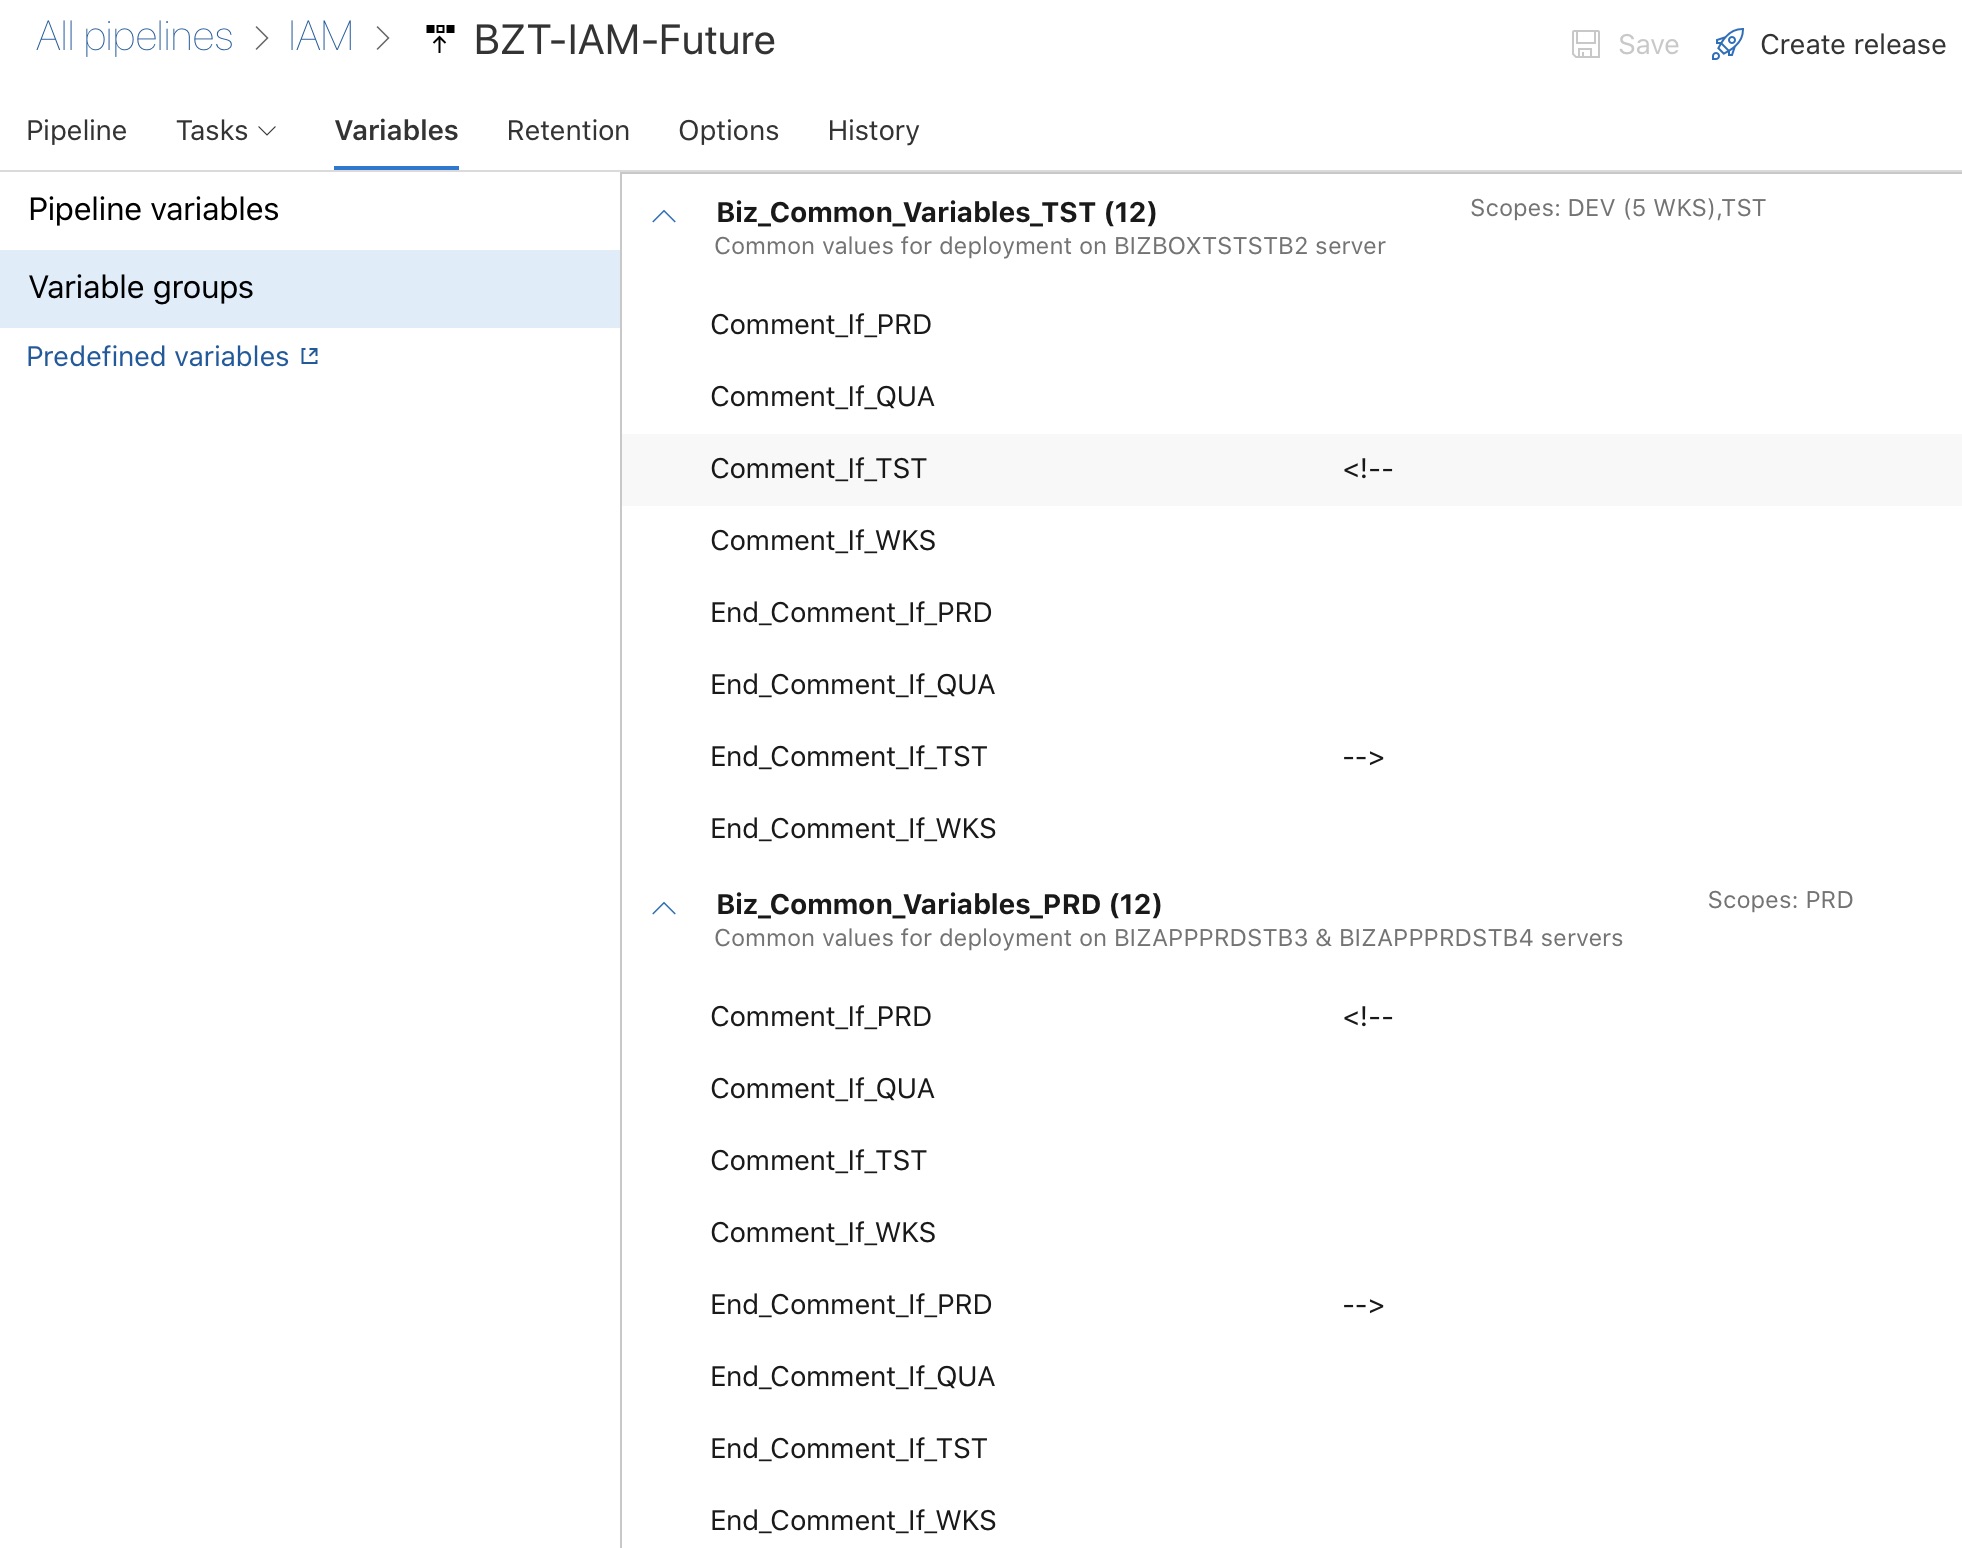Screen dimensions: 1962x1548
Task: Click the Save floppy disk icon
Action: [1586, 44]
